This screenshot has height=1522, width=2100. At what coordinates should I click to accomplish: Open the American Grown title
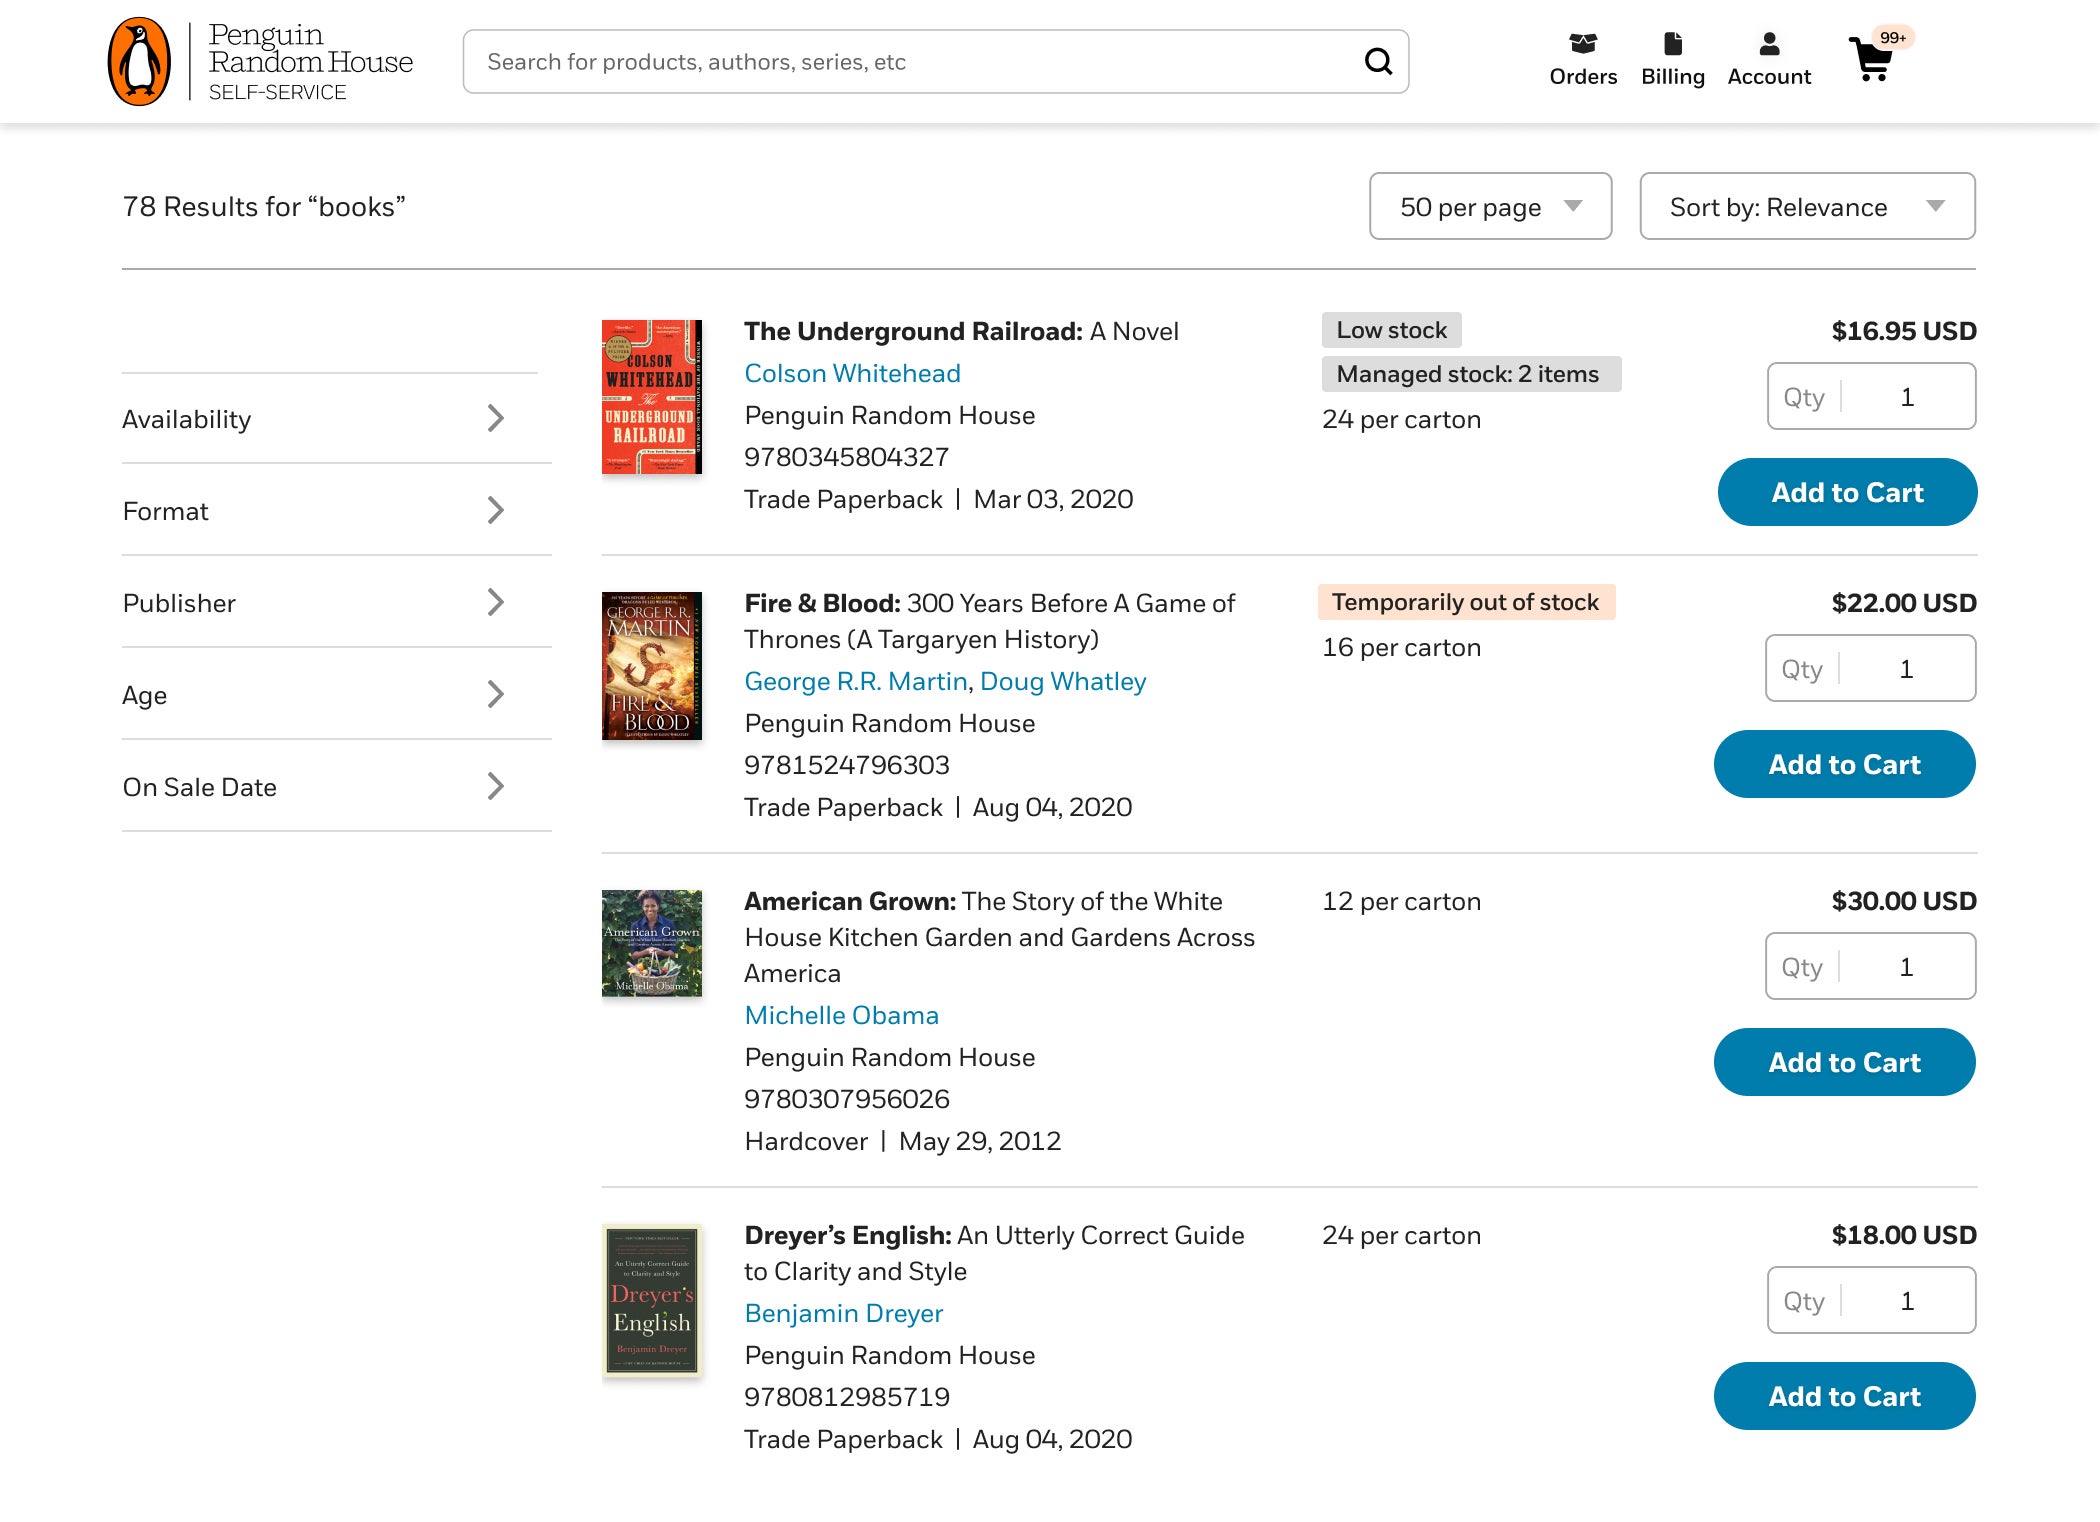point(1000,937)
